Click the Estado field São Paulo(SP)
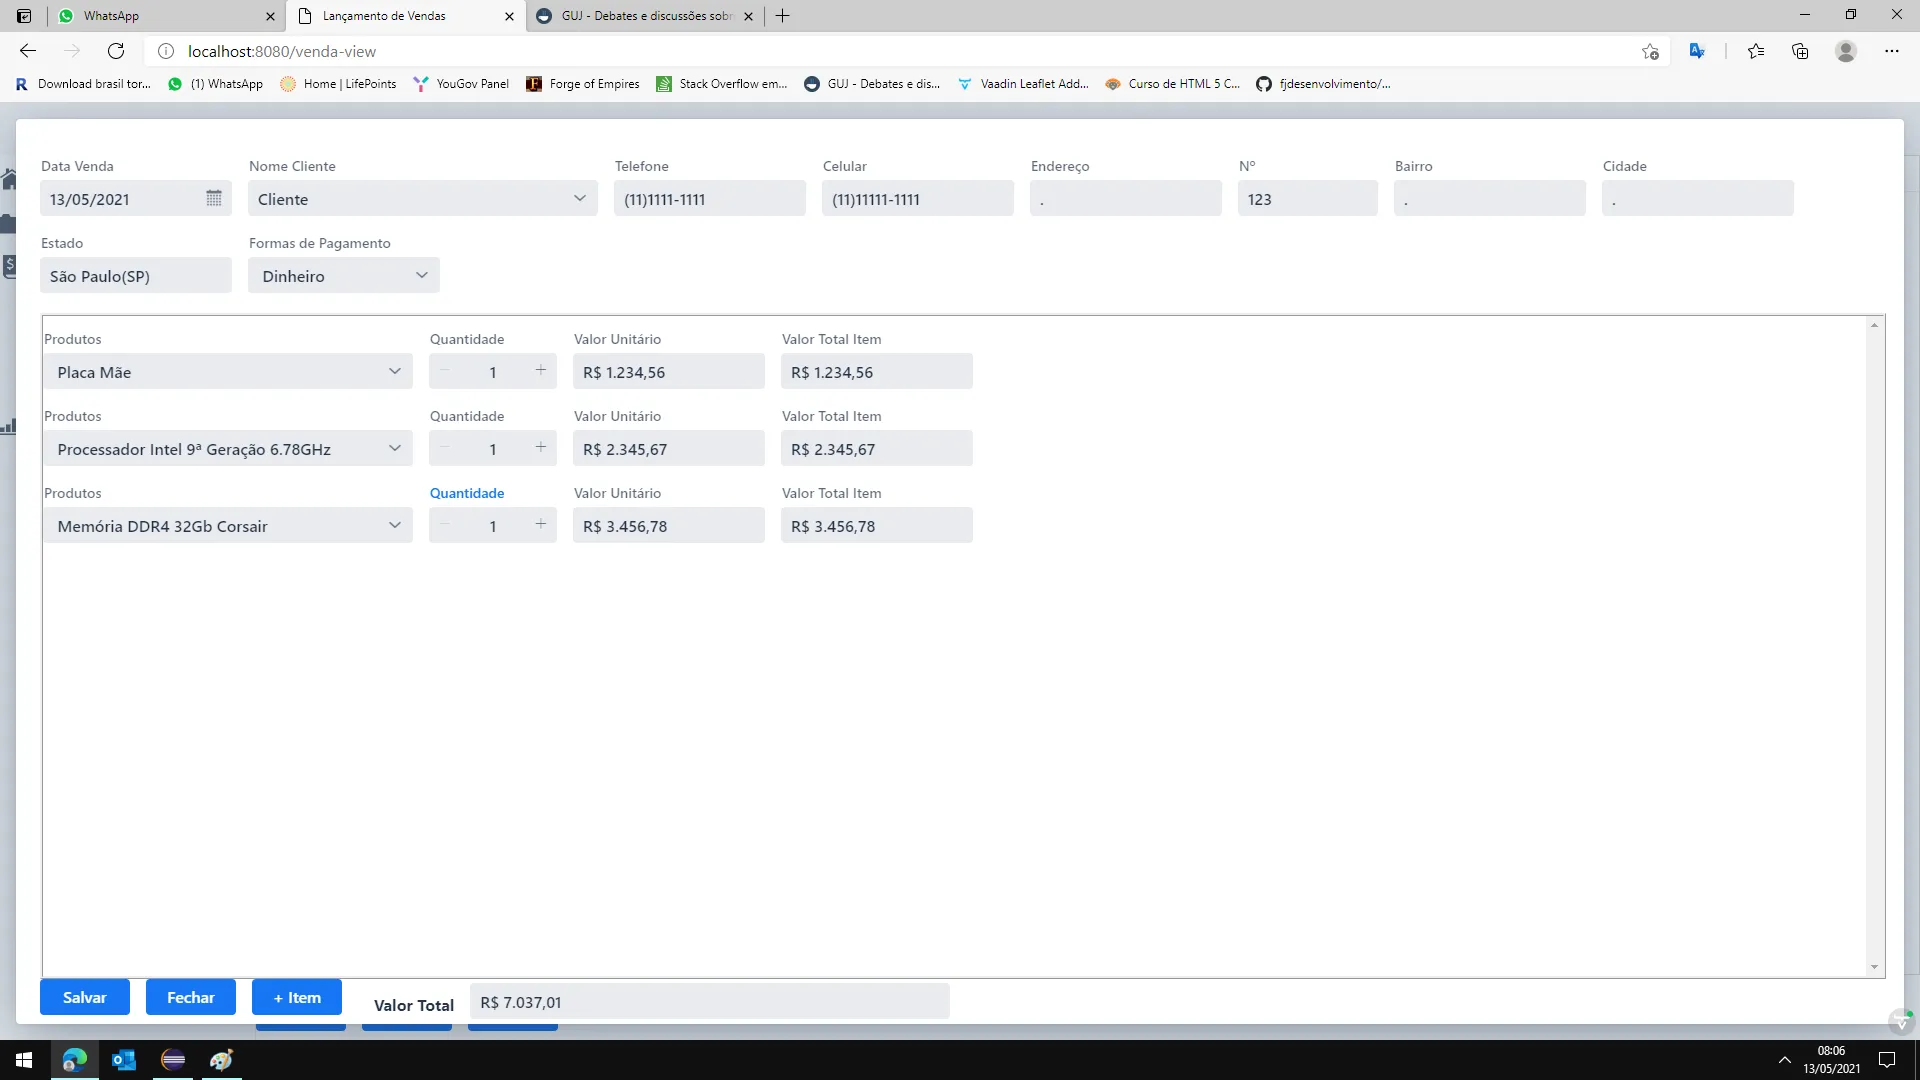1920x1080 pixels. pyautogui.click(x=136, y=275)
